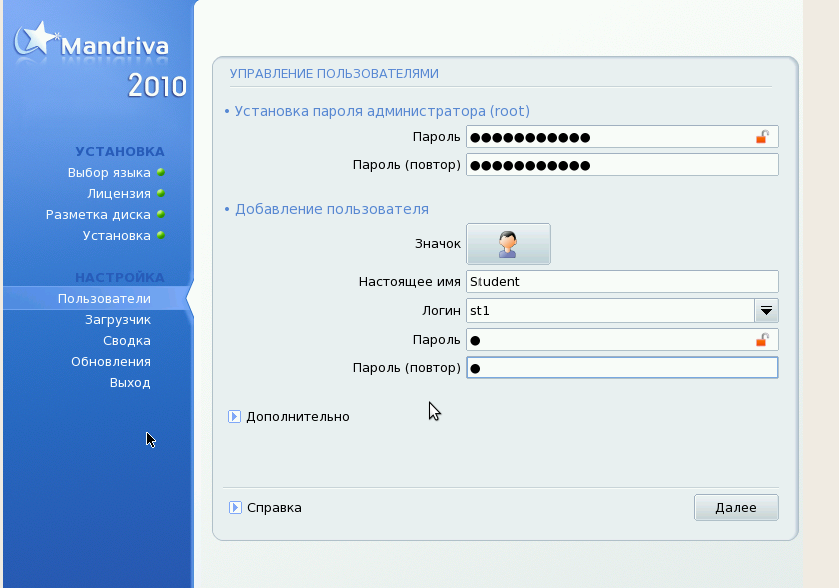839x588 pixels.
Task: Click the НАСТРОЙКА sidebar heading
Action: [x=120, y=277]
